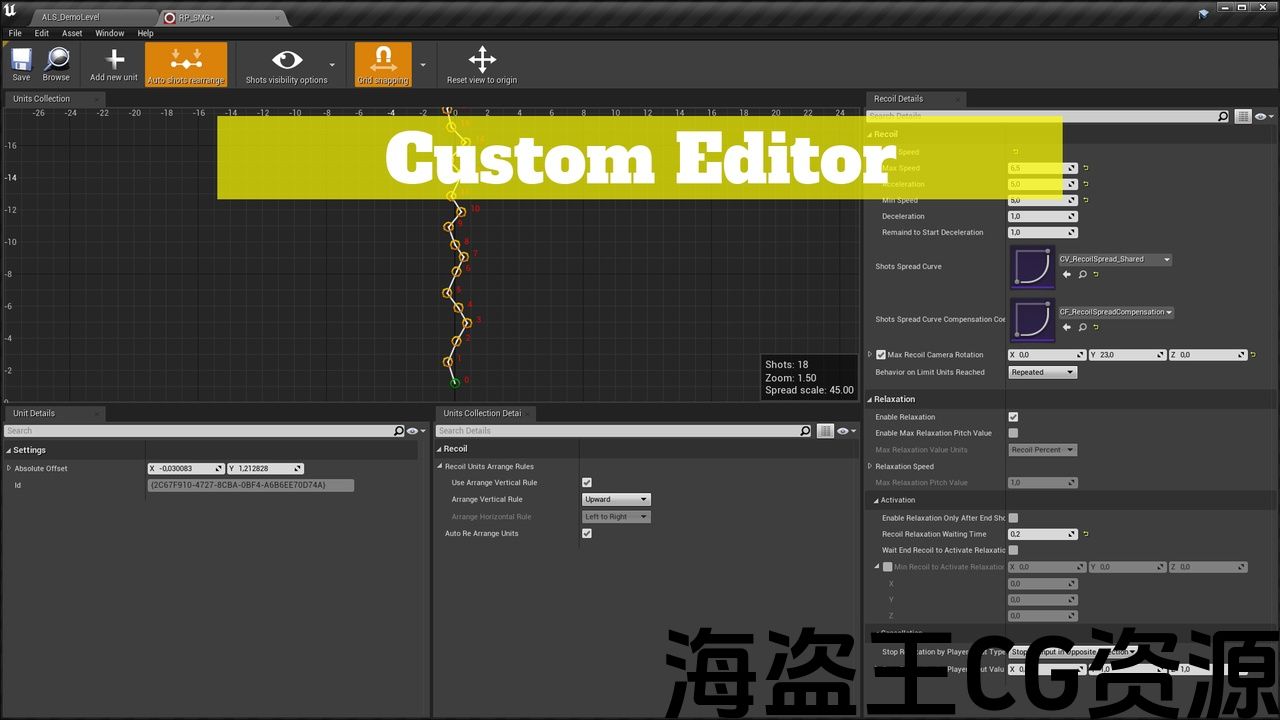This screenshot has width=1280, height=720.
Task: Add new unit via toolbar icon
Action: click(x=114, y=63)
